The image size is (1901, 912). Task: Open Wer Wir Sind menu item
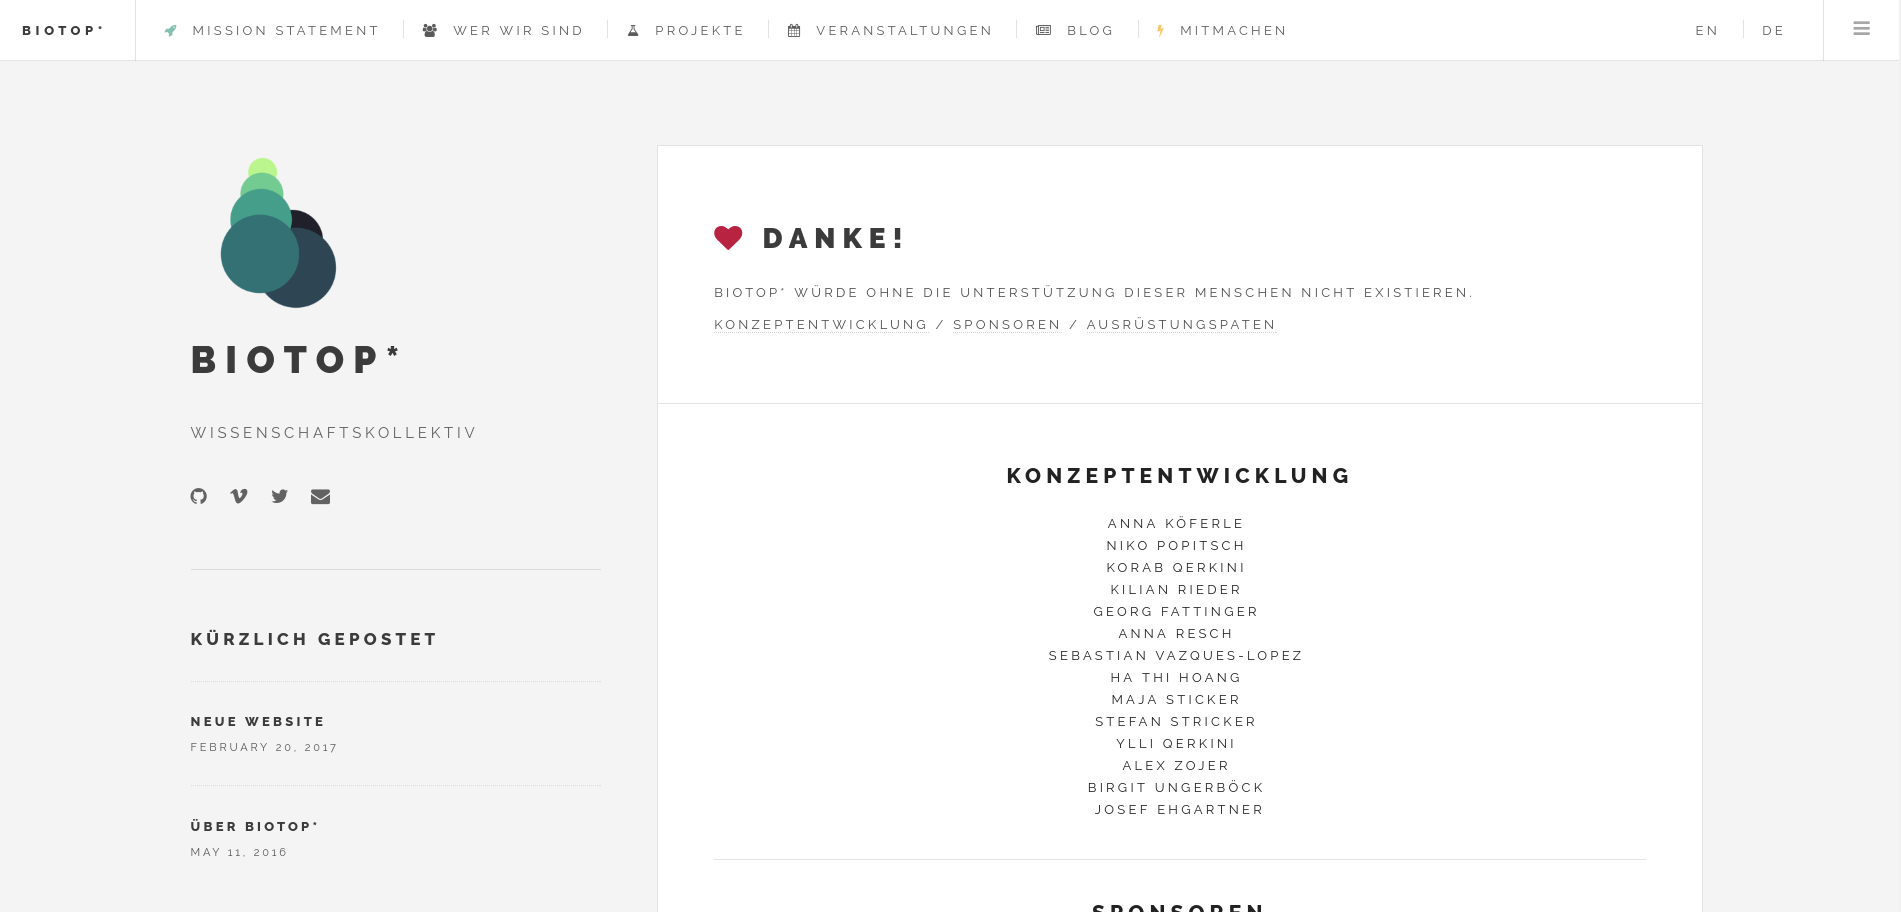(518, 31)
